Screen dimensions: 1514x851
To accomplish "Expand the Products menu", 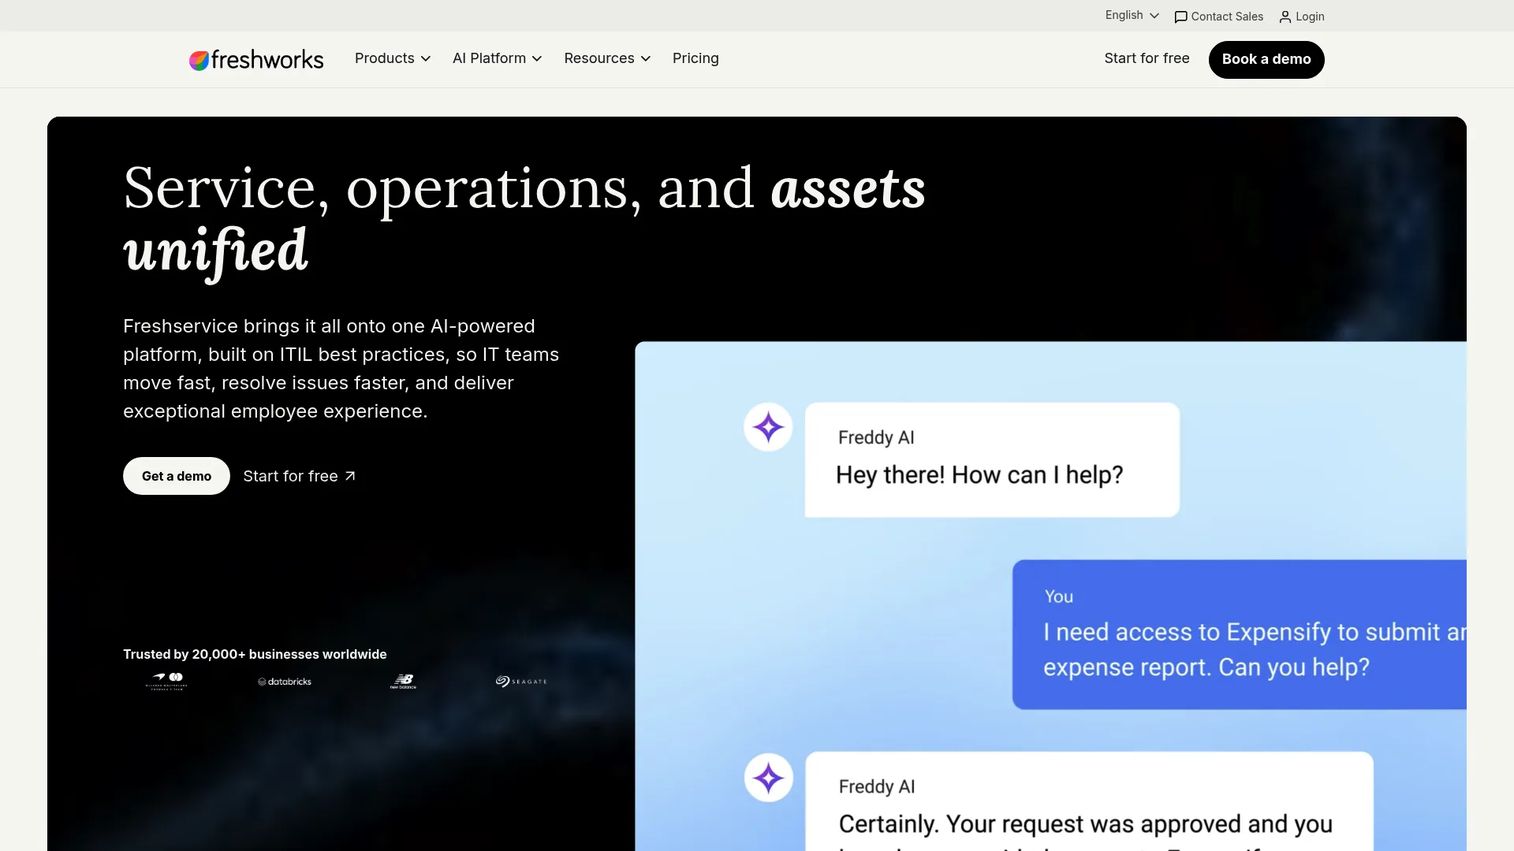I will (x=392, y=59).
